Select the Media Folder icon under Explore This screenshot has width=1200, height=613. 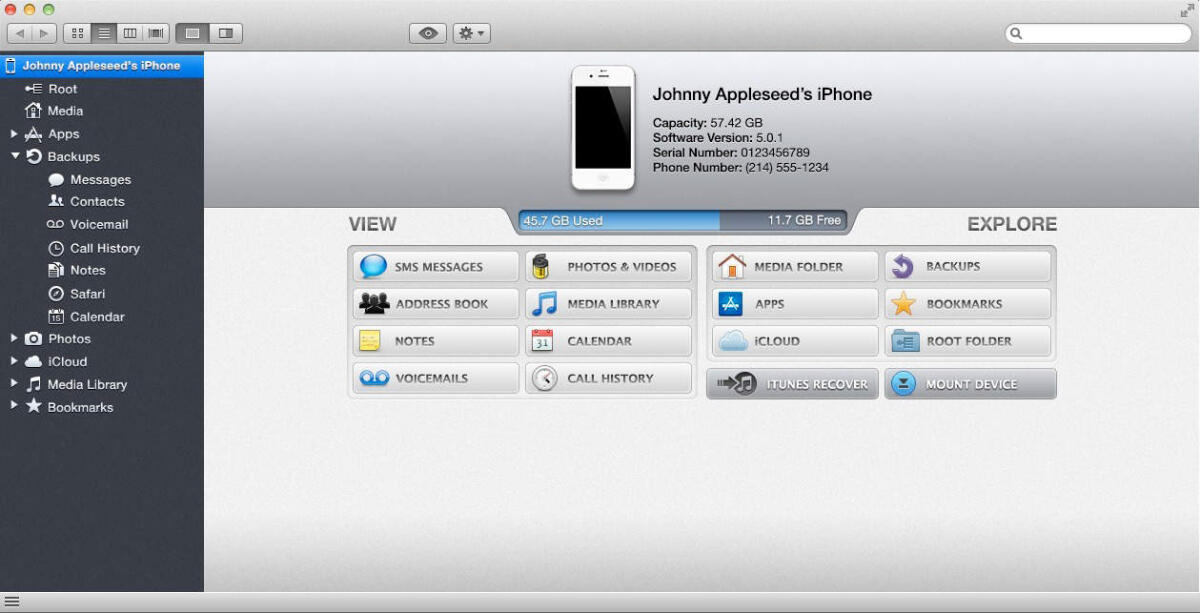click(793, 266)
